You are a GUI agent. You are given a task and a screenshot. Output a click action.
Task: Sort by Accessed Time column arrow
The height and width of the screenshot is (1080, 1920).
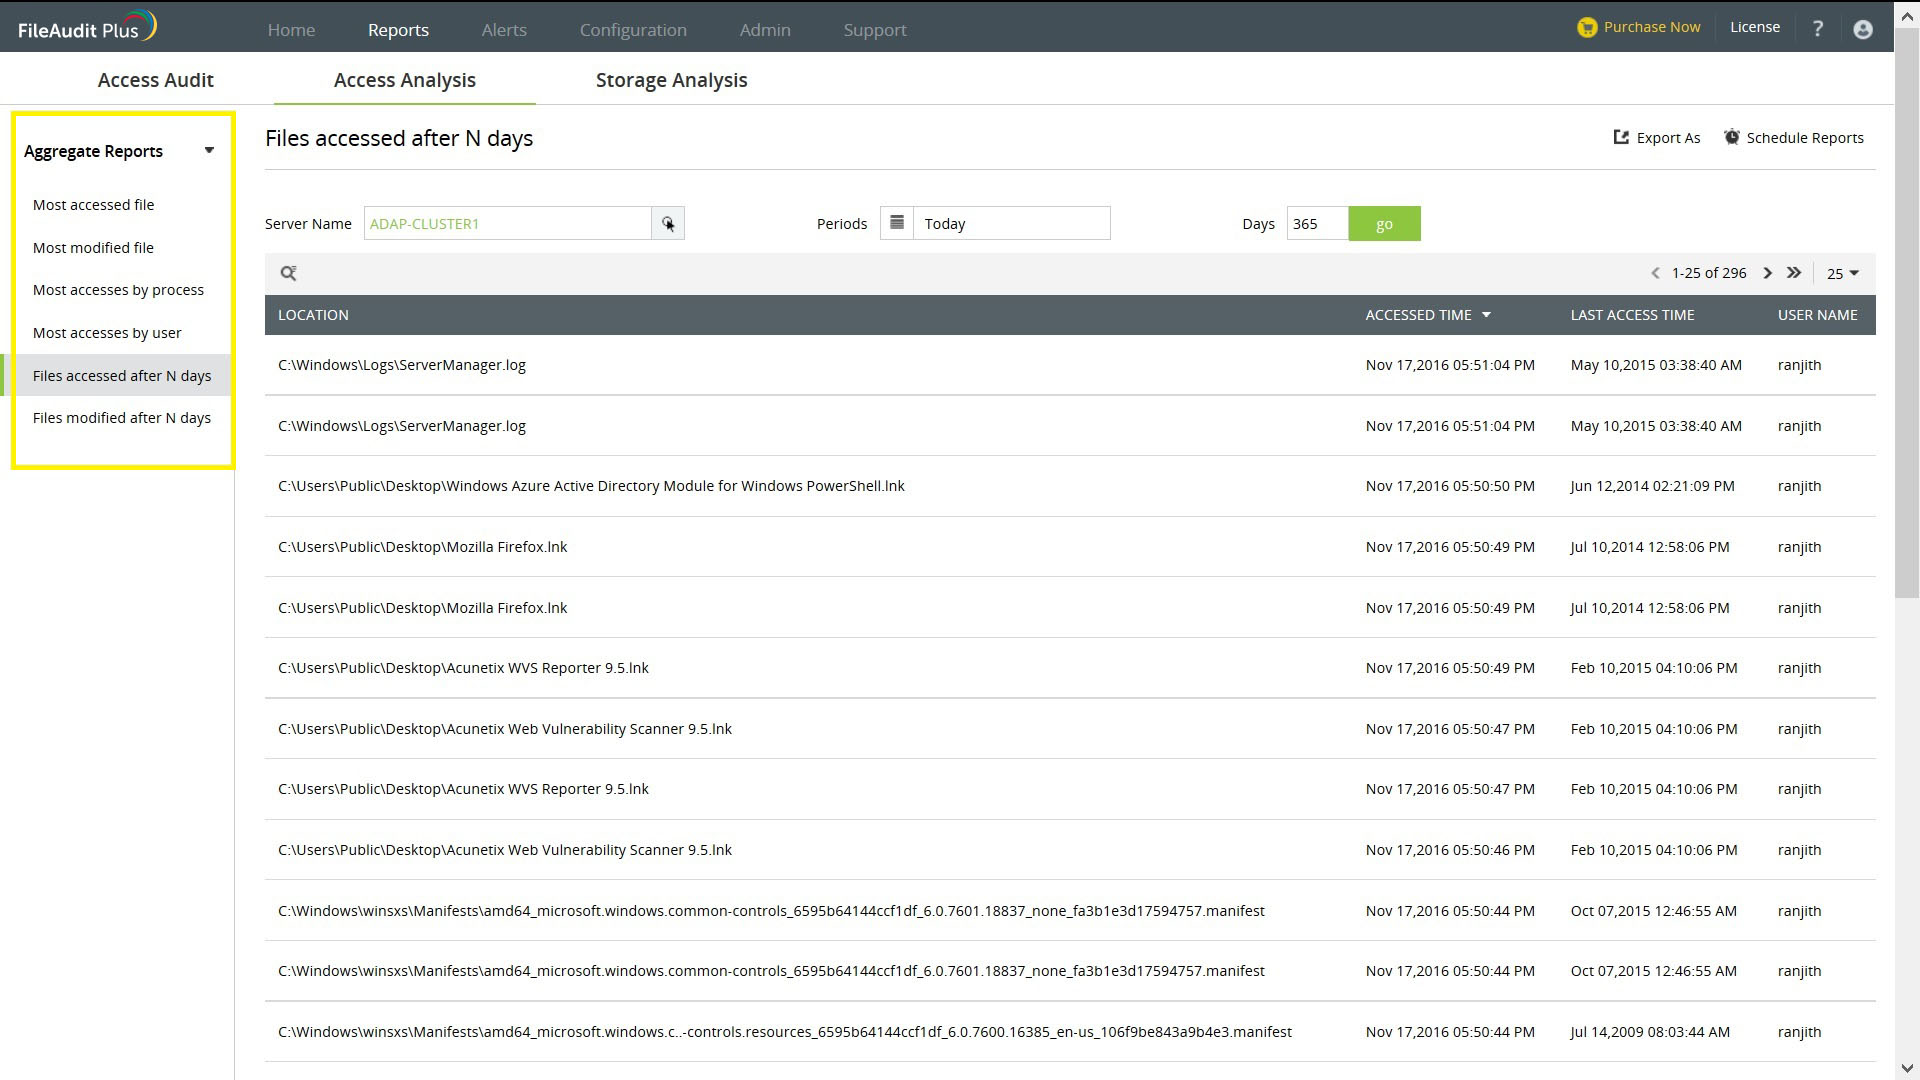1486,315
